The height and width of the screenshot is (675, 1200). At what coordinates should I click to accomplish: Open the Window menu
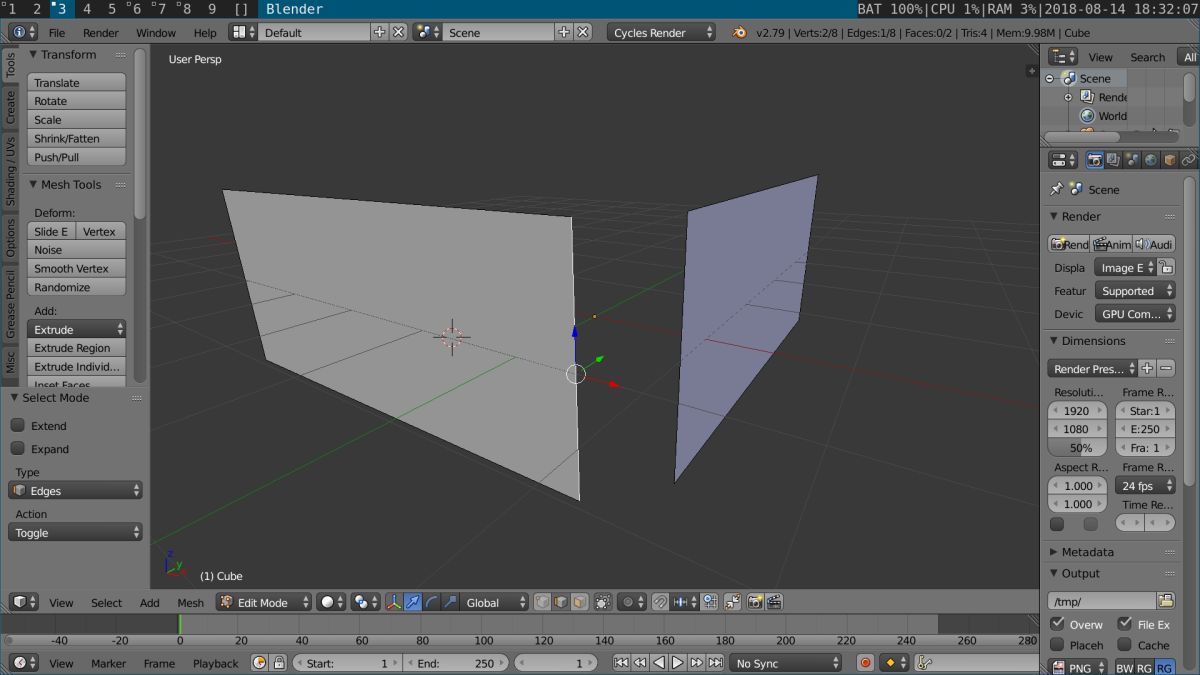point(156,32)
